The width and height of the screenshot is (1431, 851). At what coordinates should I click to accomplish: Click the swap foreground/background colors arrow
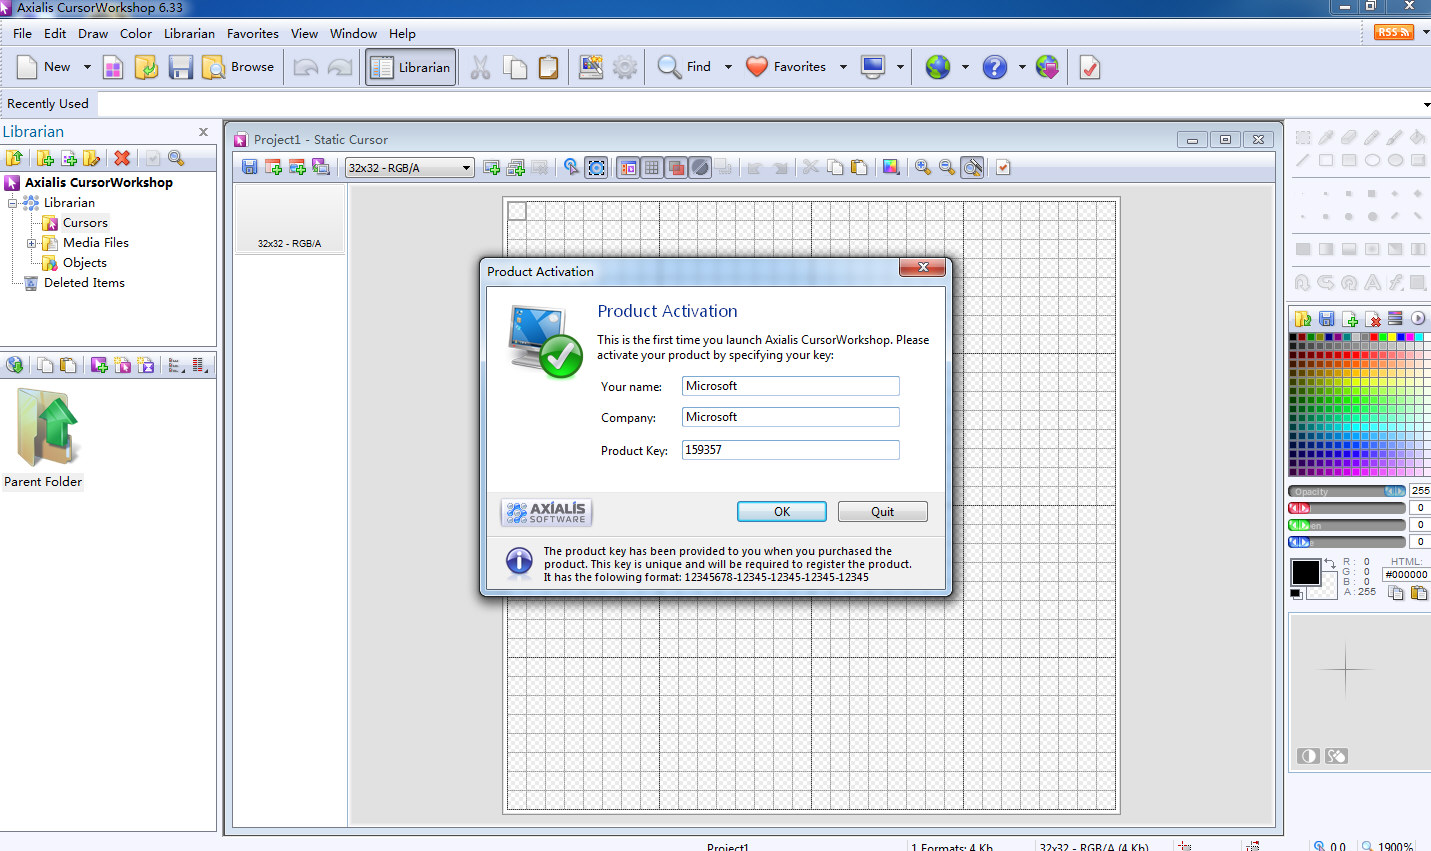click(1329, 565)
